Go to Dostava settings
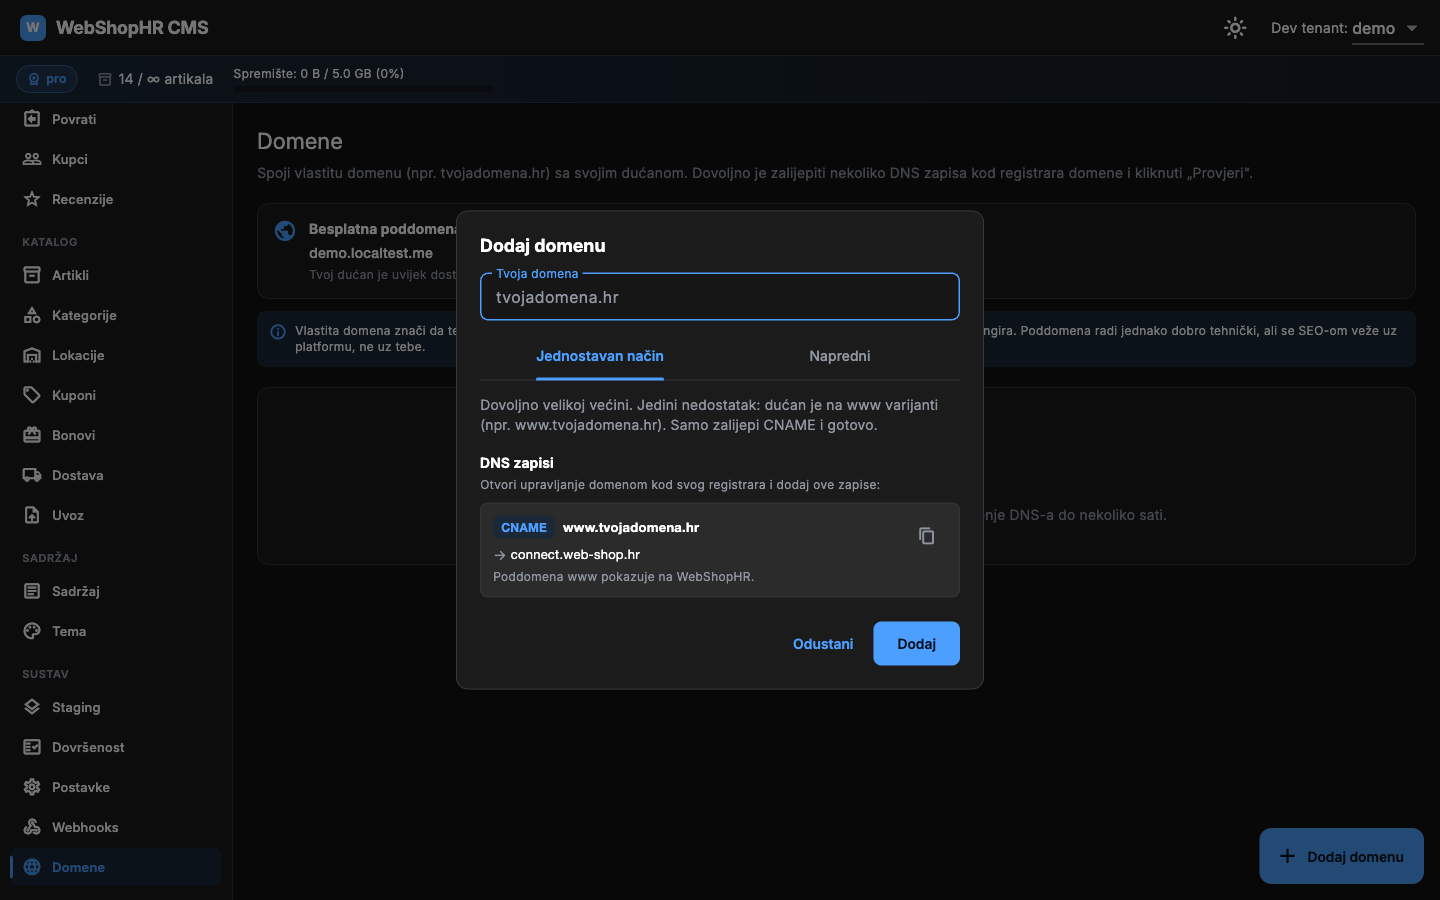This screenshot has width=1440, height=900. tap(116, 475)
